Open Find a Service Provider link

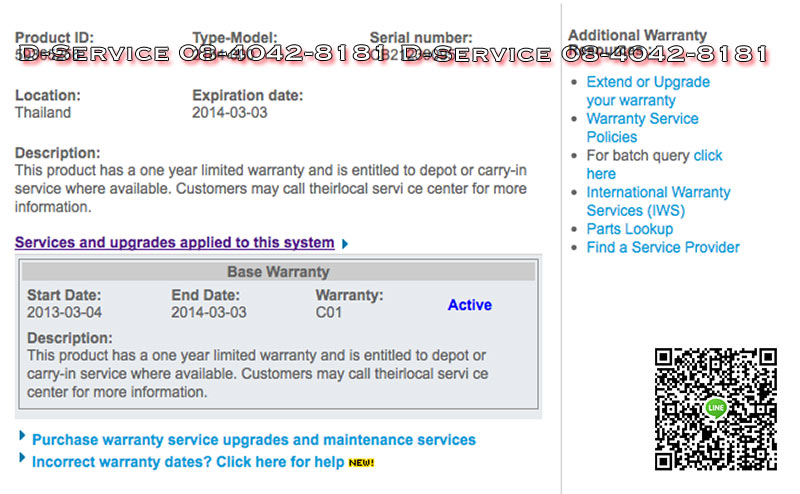tap(663, 247)
